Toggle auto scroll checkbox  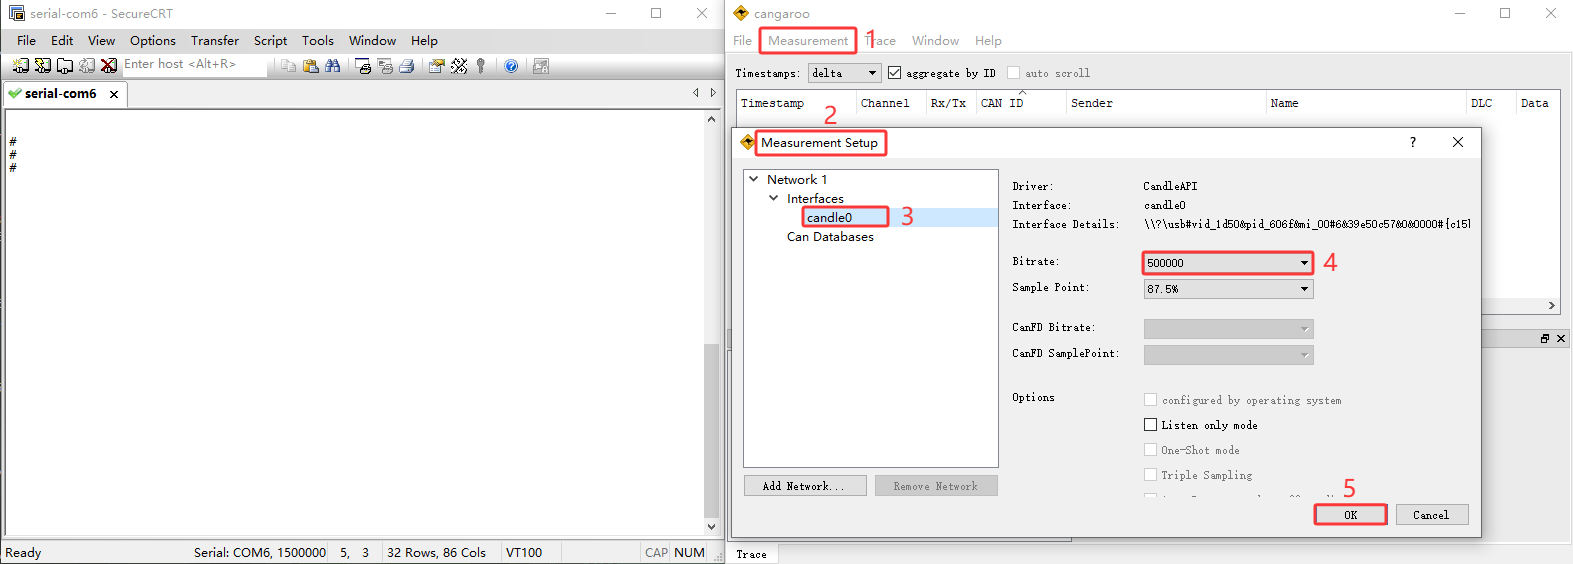[x=1014, y=73]
